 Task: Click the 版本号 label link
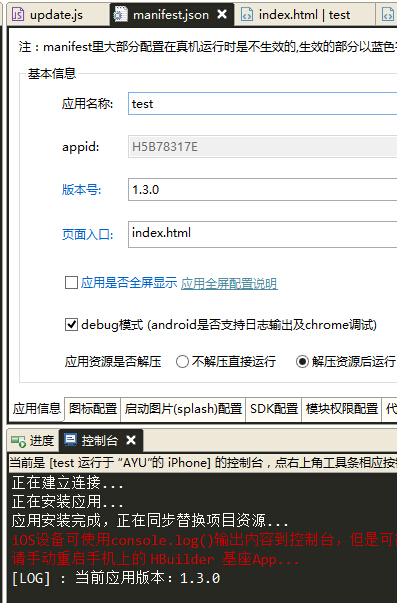click(x=82, y=190)
